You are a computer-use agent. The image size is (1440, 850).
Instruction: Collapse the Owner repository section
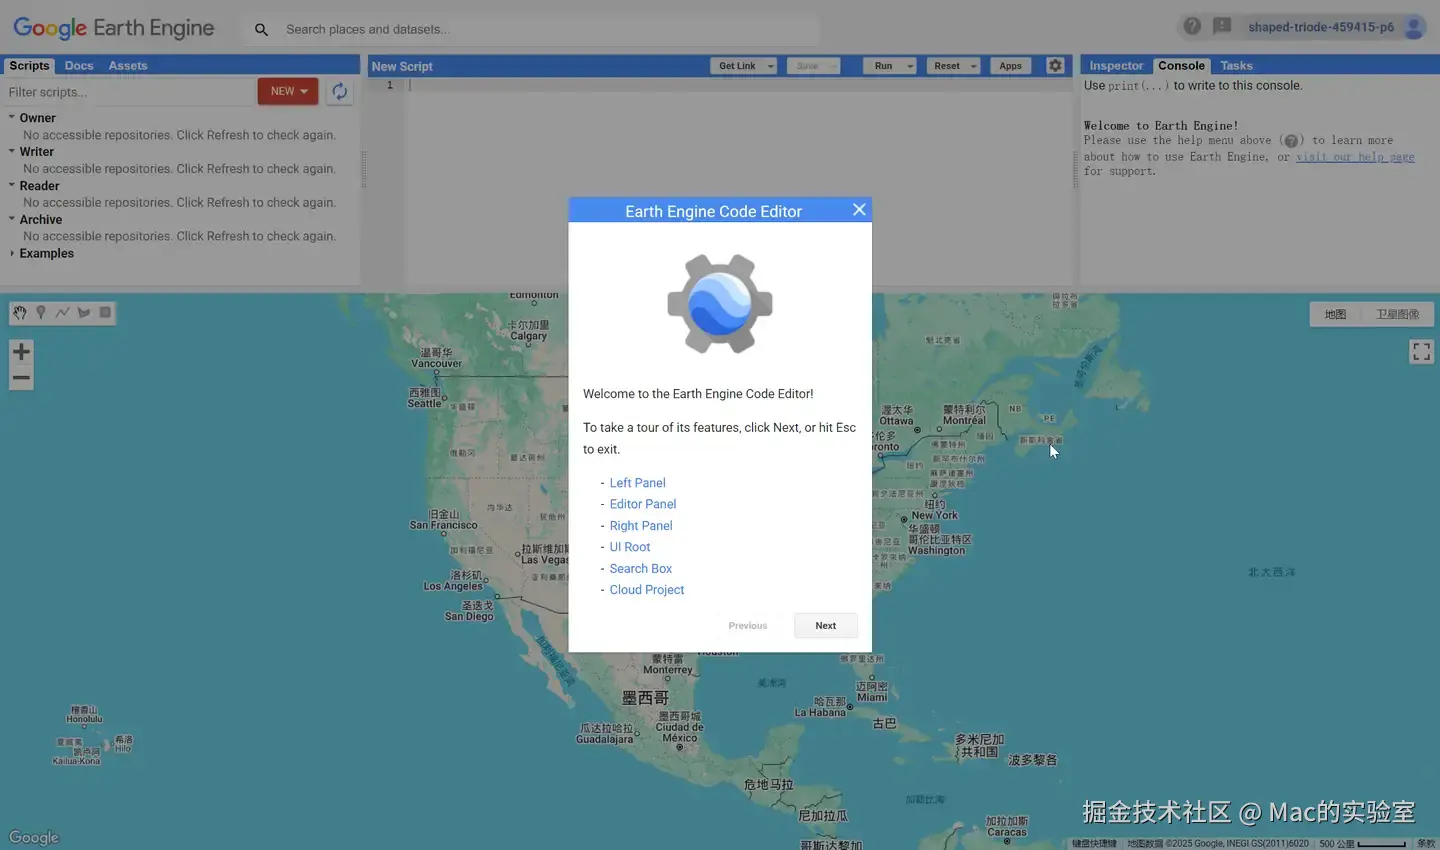[12, 117]
